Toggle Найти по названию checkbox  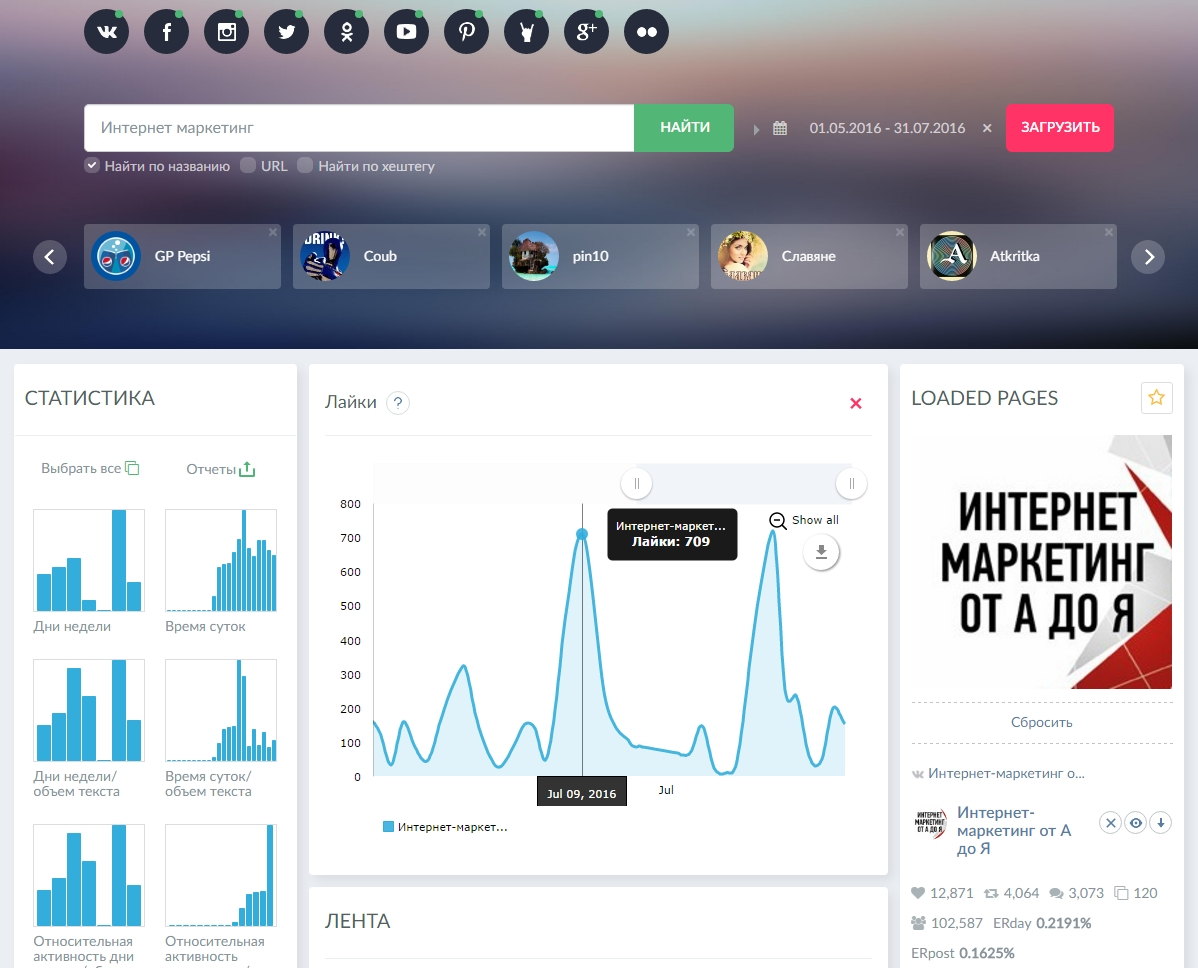point(92,166)
